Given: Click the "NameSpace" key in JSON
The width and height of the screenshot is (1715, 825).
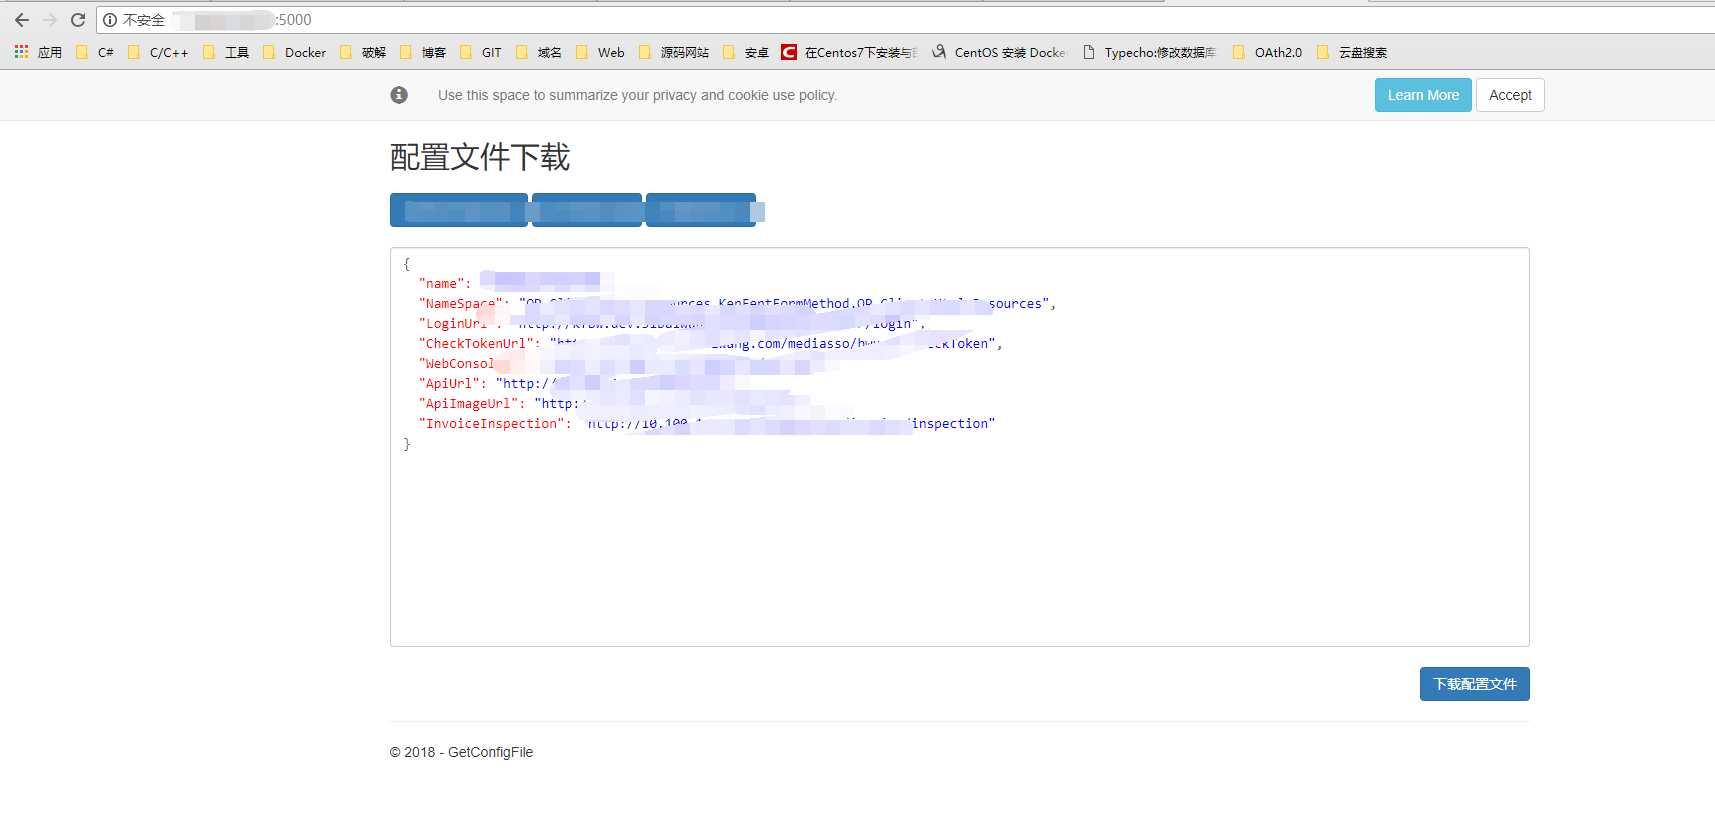Looking at the screenshot, I should point(461,304).
